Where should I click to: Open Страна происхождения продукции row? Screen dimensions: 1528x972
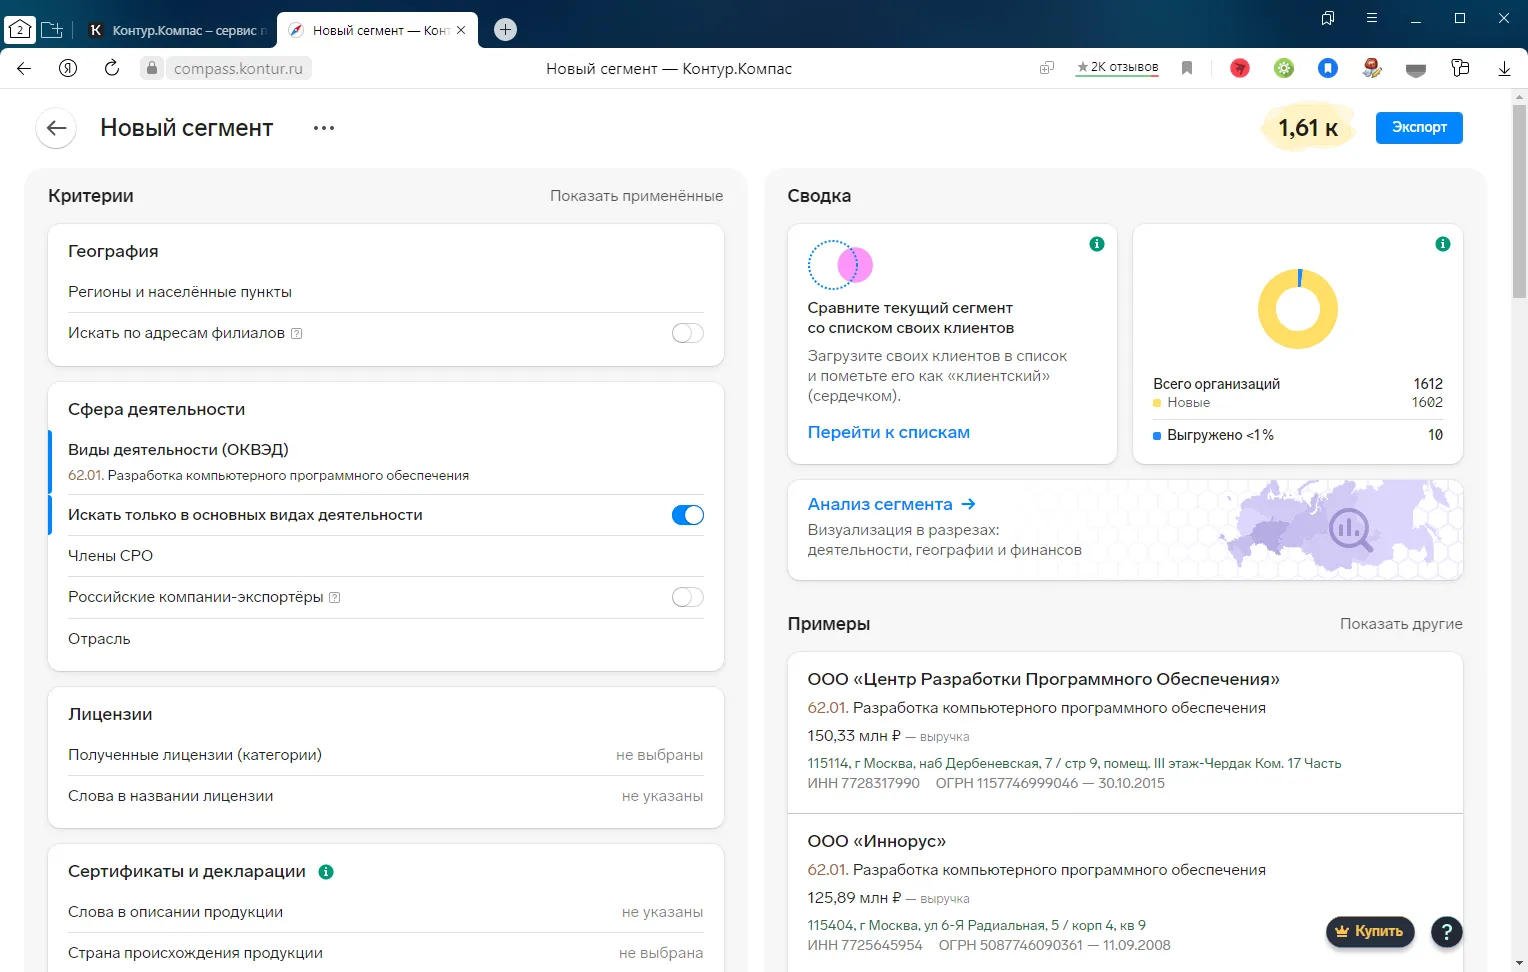pos(386,953)
